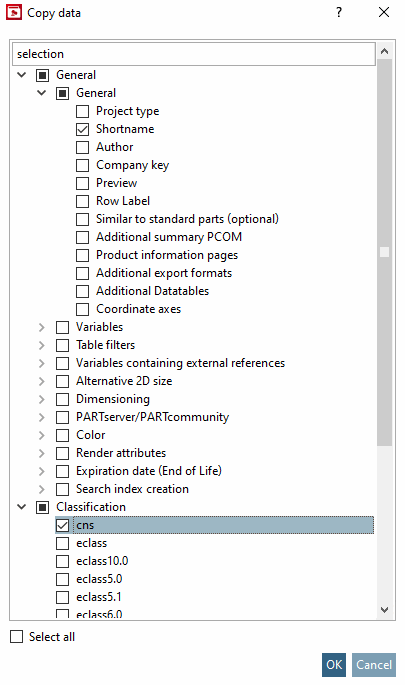The height and width of the screenshot is (685, 405).
Task: Expand the Variables tree node
Action: tap(42, 327)
